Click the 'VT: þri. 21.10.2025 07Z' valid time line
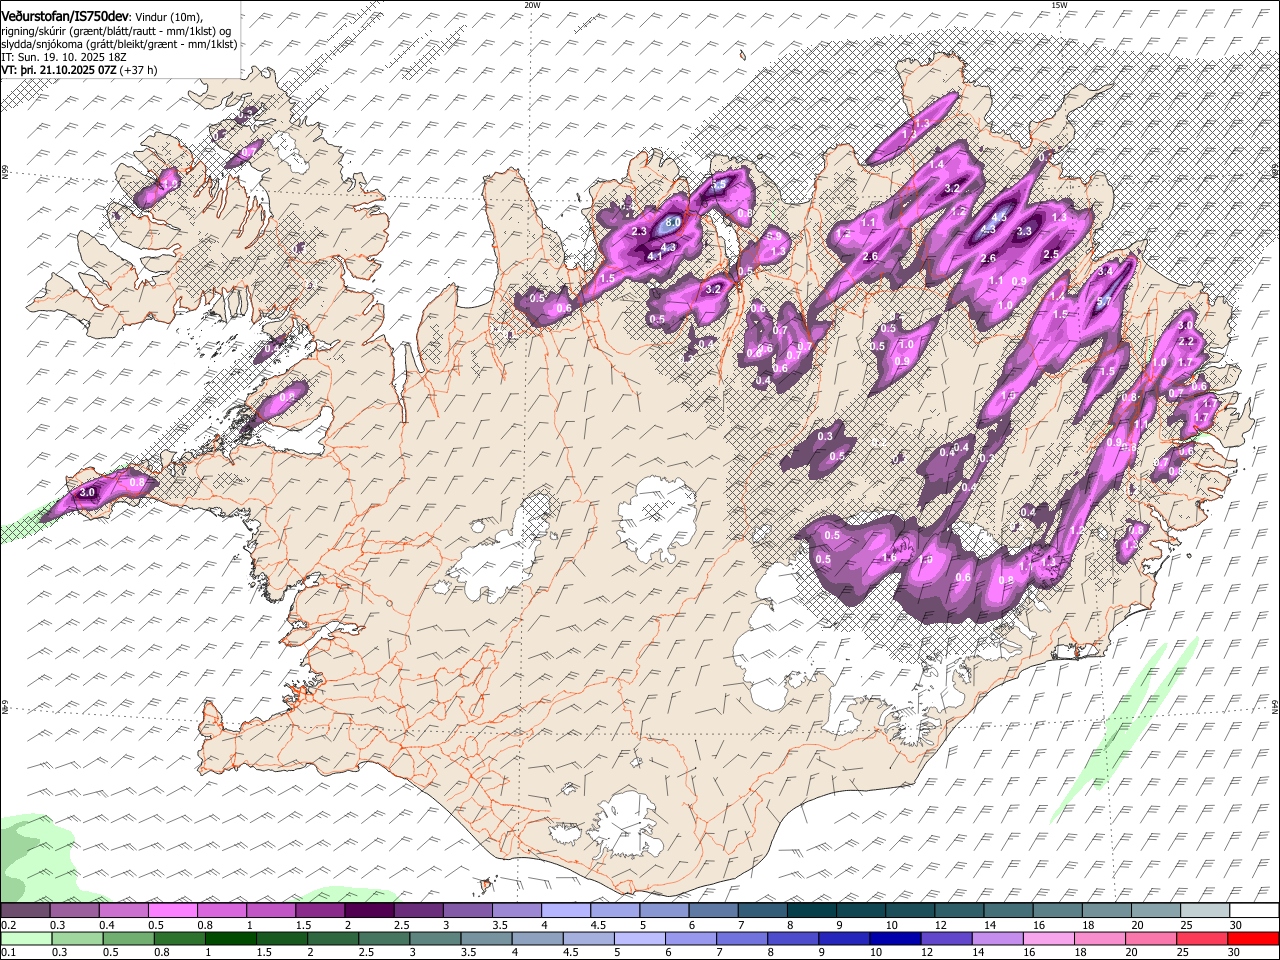Screen dimensions: 1280x960 coord(59,71)
